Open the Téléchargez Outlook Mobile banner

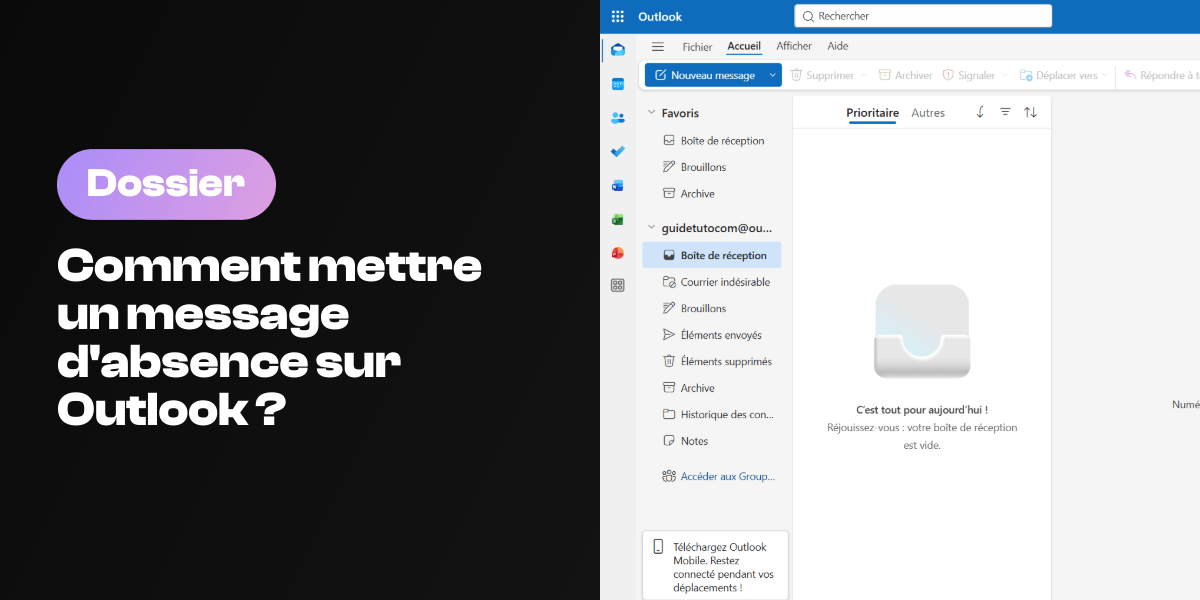(715, 567)
